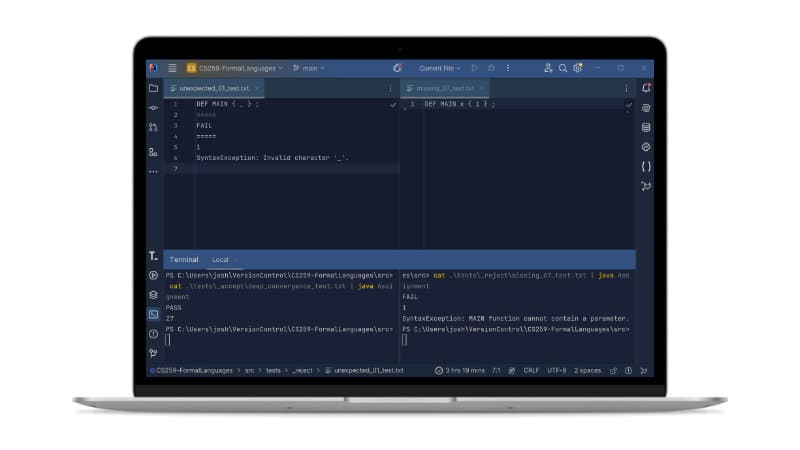The width and height of the screenshot is (800, 450).
Task: Toggle the read-only lock icon in status bar
Action: click(x=613, y=370)
